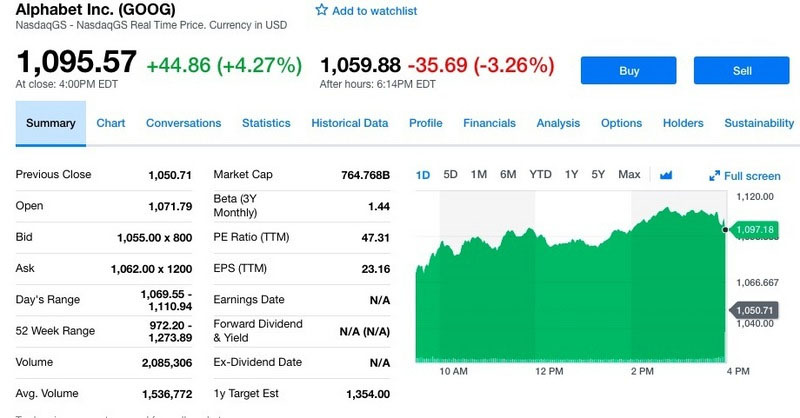Select the 1D chart range

(x=422, y=175)
